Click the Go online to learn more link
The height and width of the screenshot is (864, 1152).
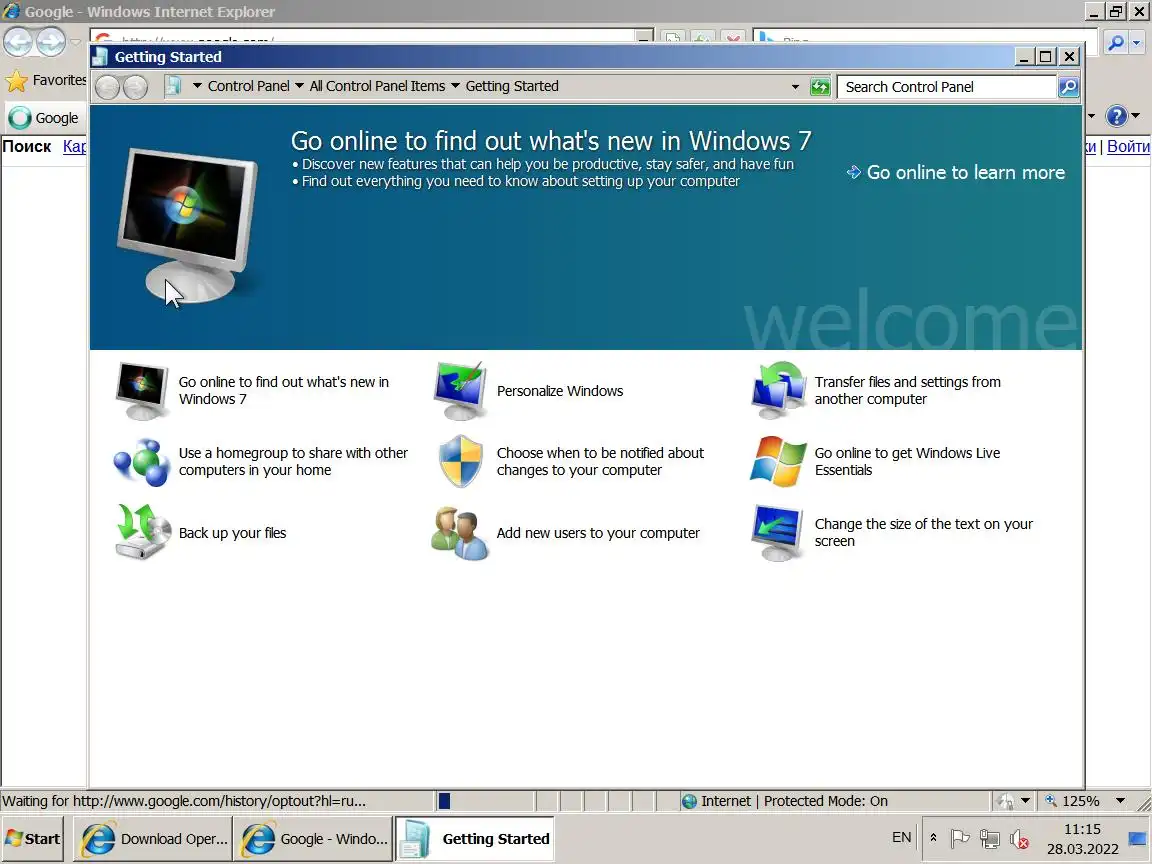956,173
